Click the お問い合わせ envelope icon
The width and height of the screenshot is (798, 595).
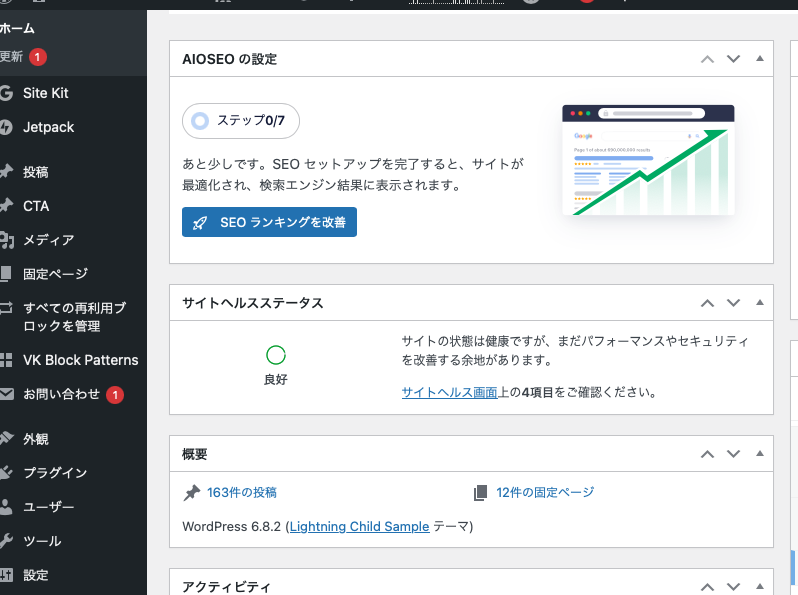coord(7,394)
